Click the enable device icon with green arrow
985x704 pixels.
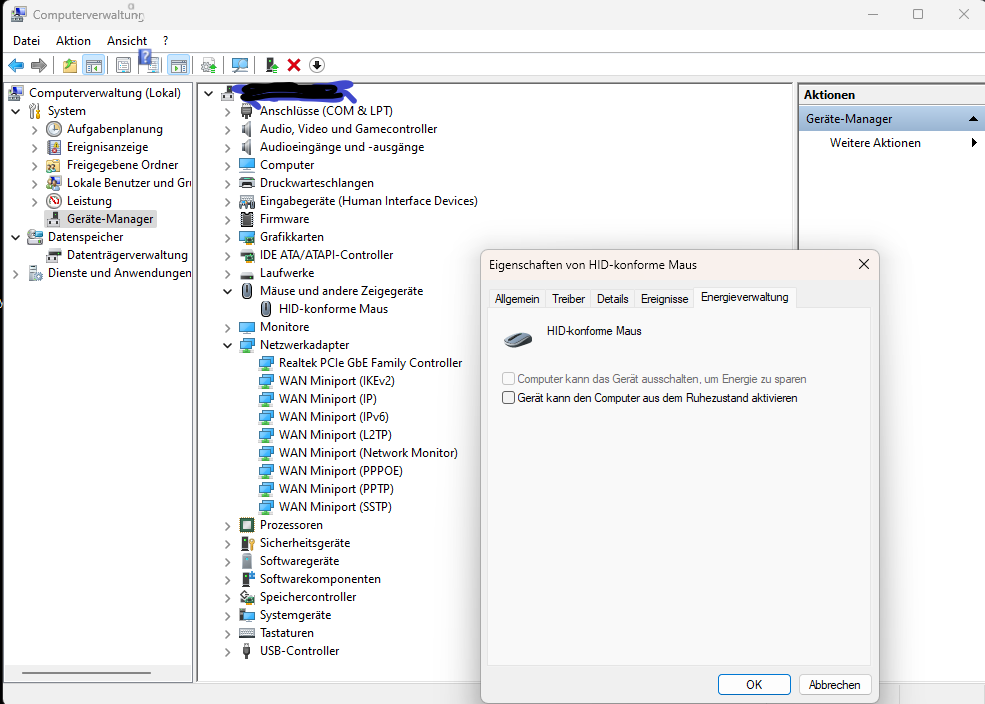271,65
